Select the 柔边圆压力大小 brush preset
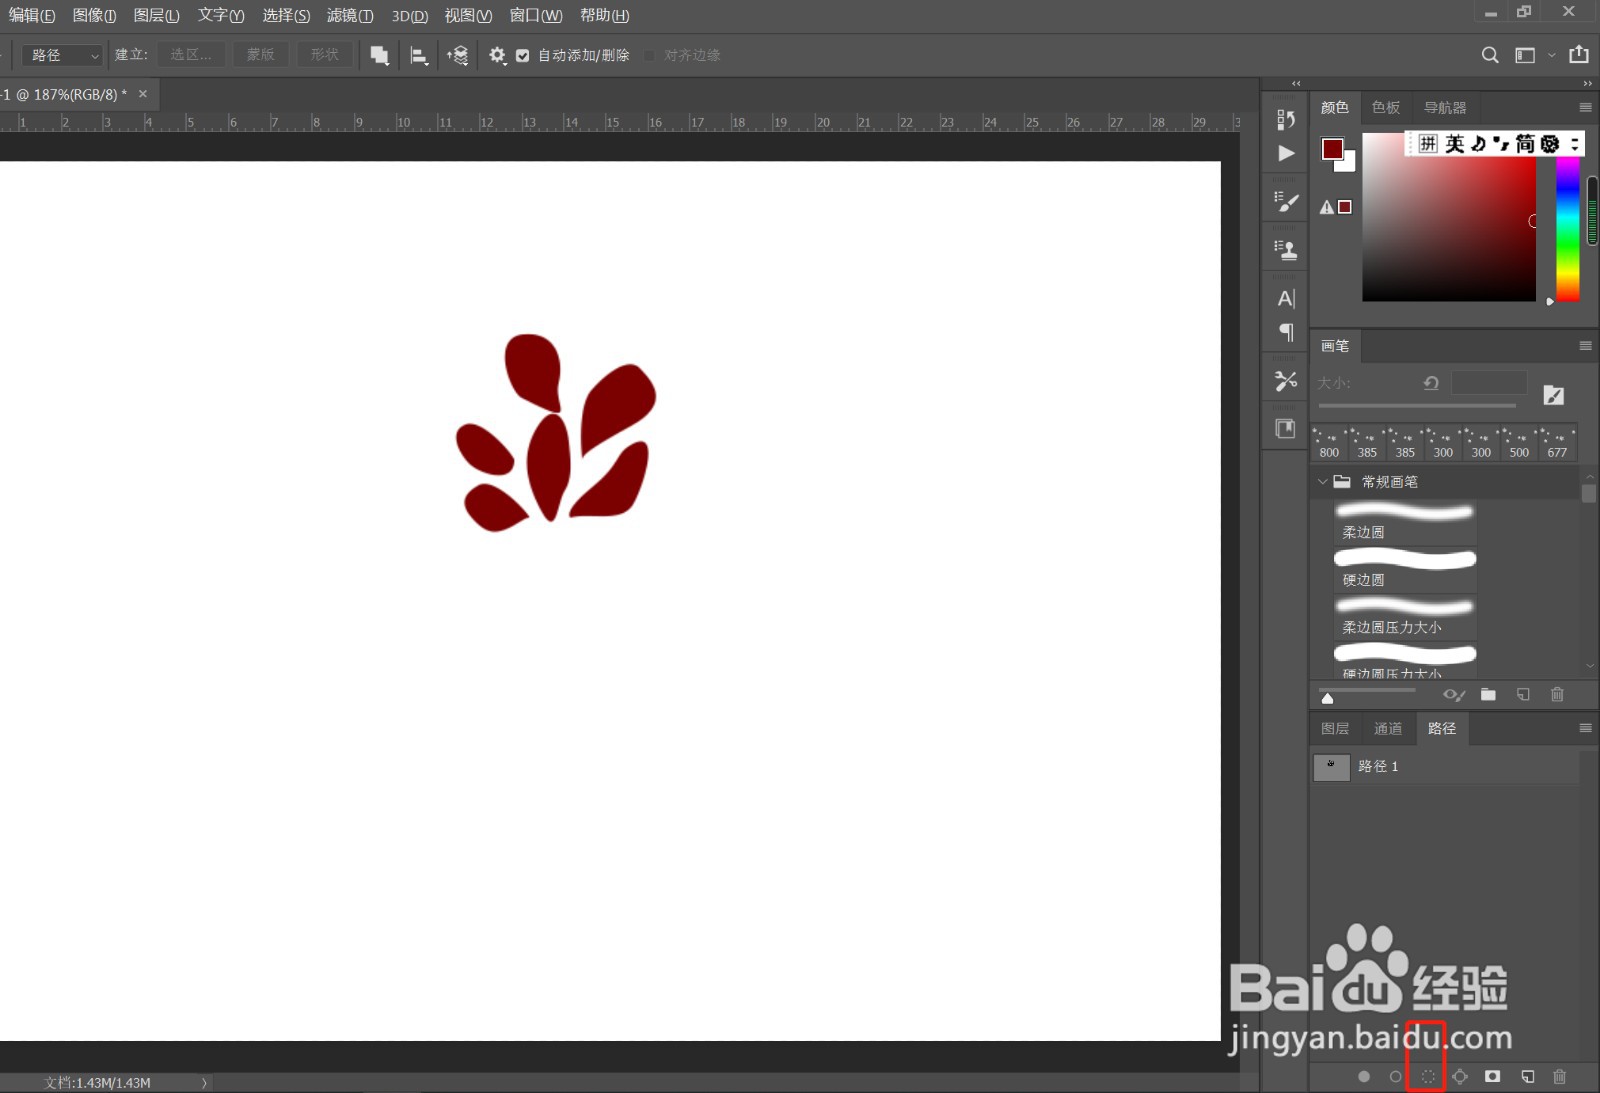The image size is (1600, 1093). 1405,617
